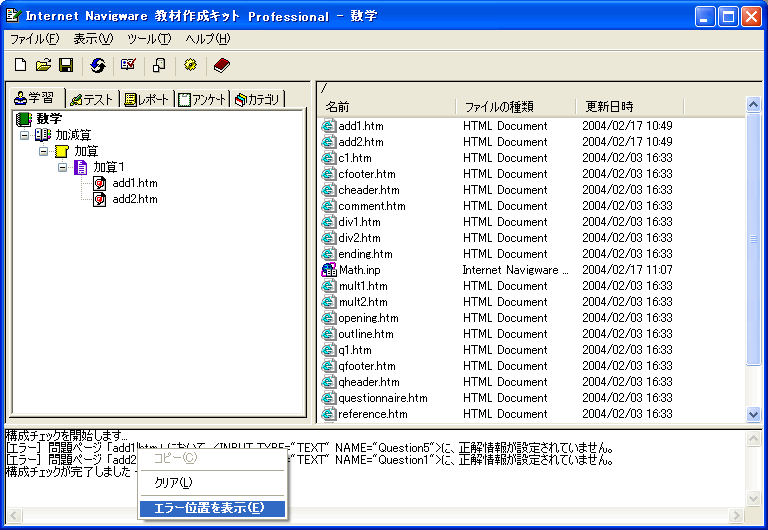Switch to the レポート tab
Screen dimensions: 768x530
146,99
